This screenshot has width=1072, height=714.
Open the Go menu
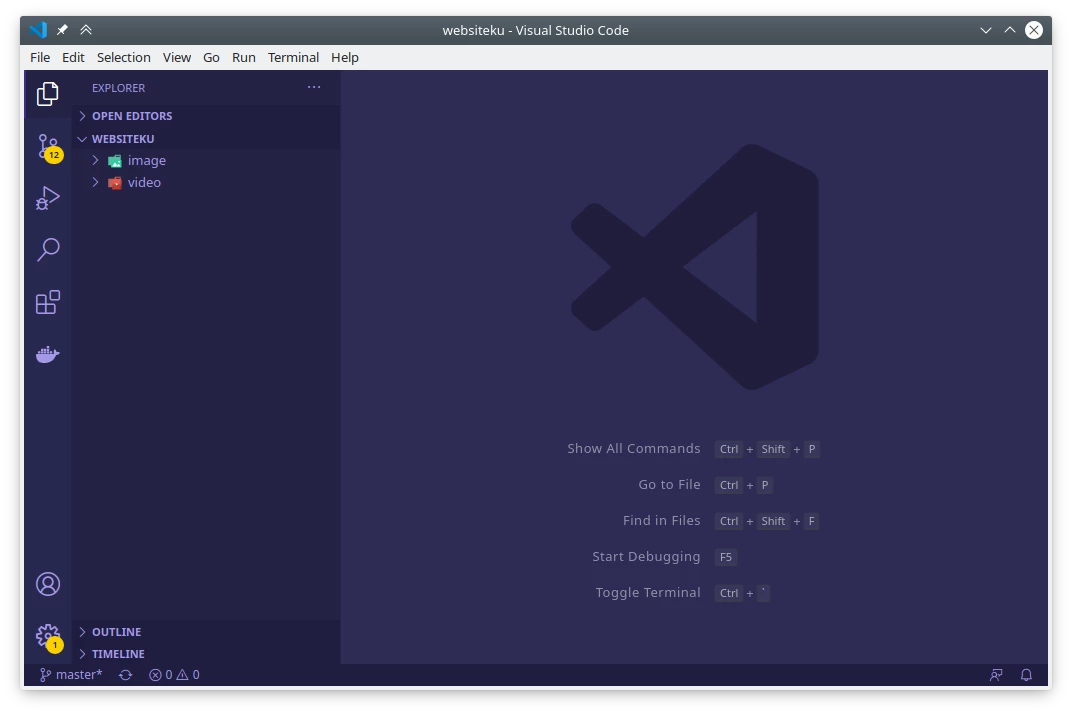click(211, 57)
